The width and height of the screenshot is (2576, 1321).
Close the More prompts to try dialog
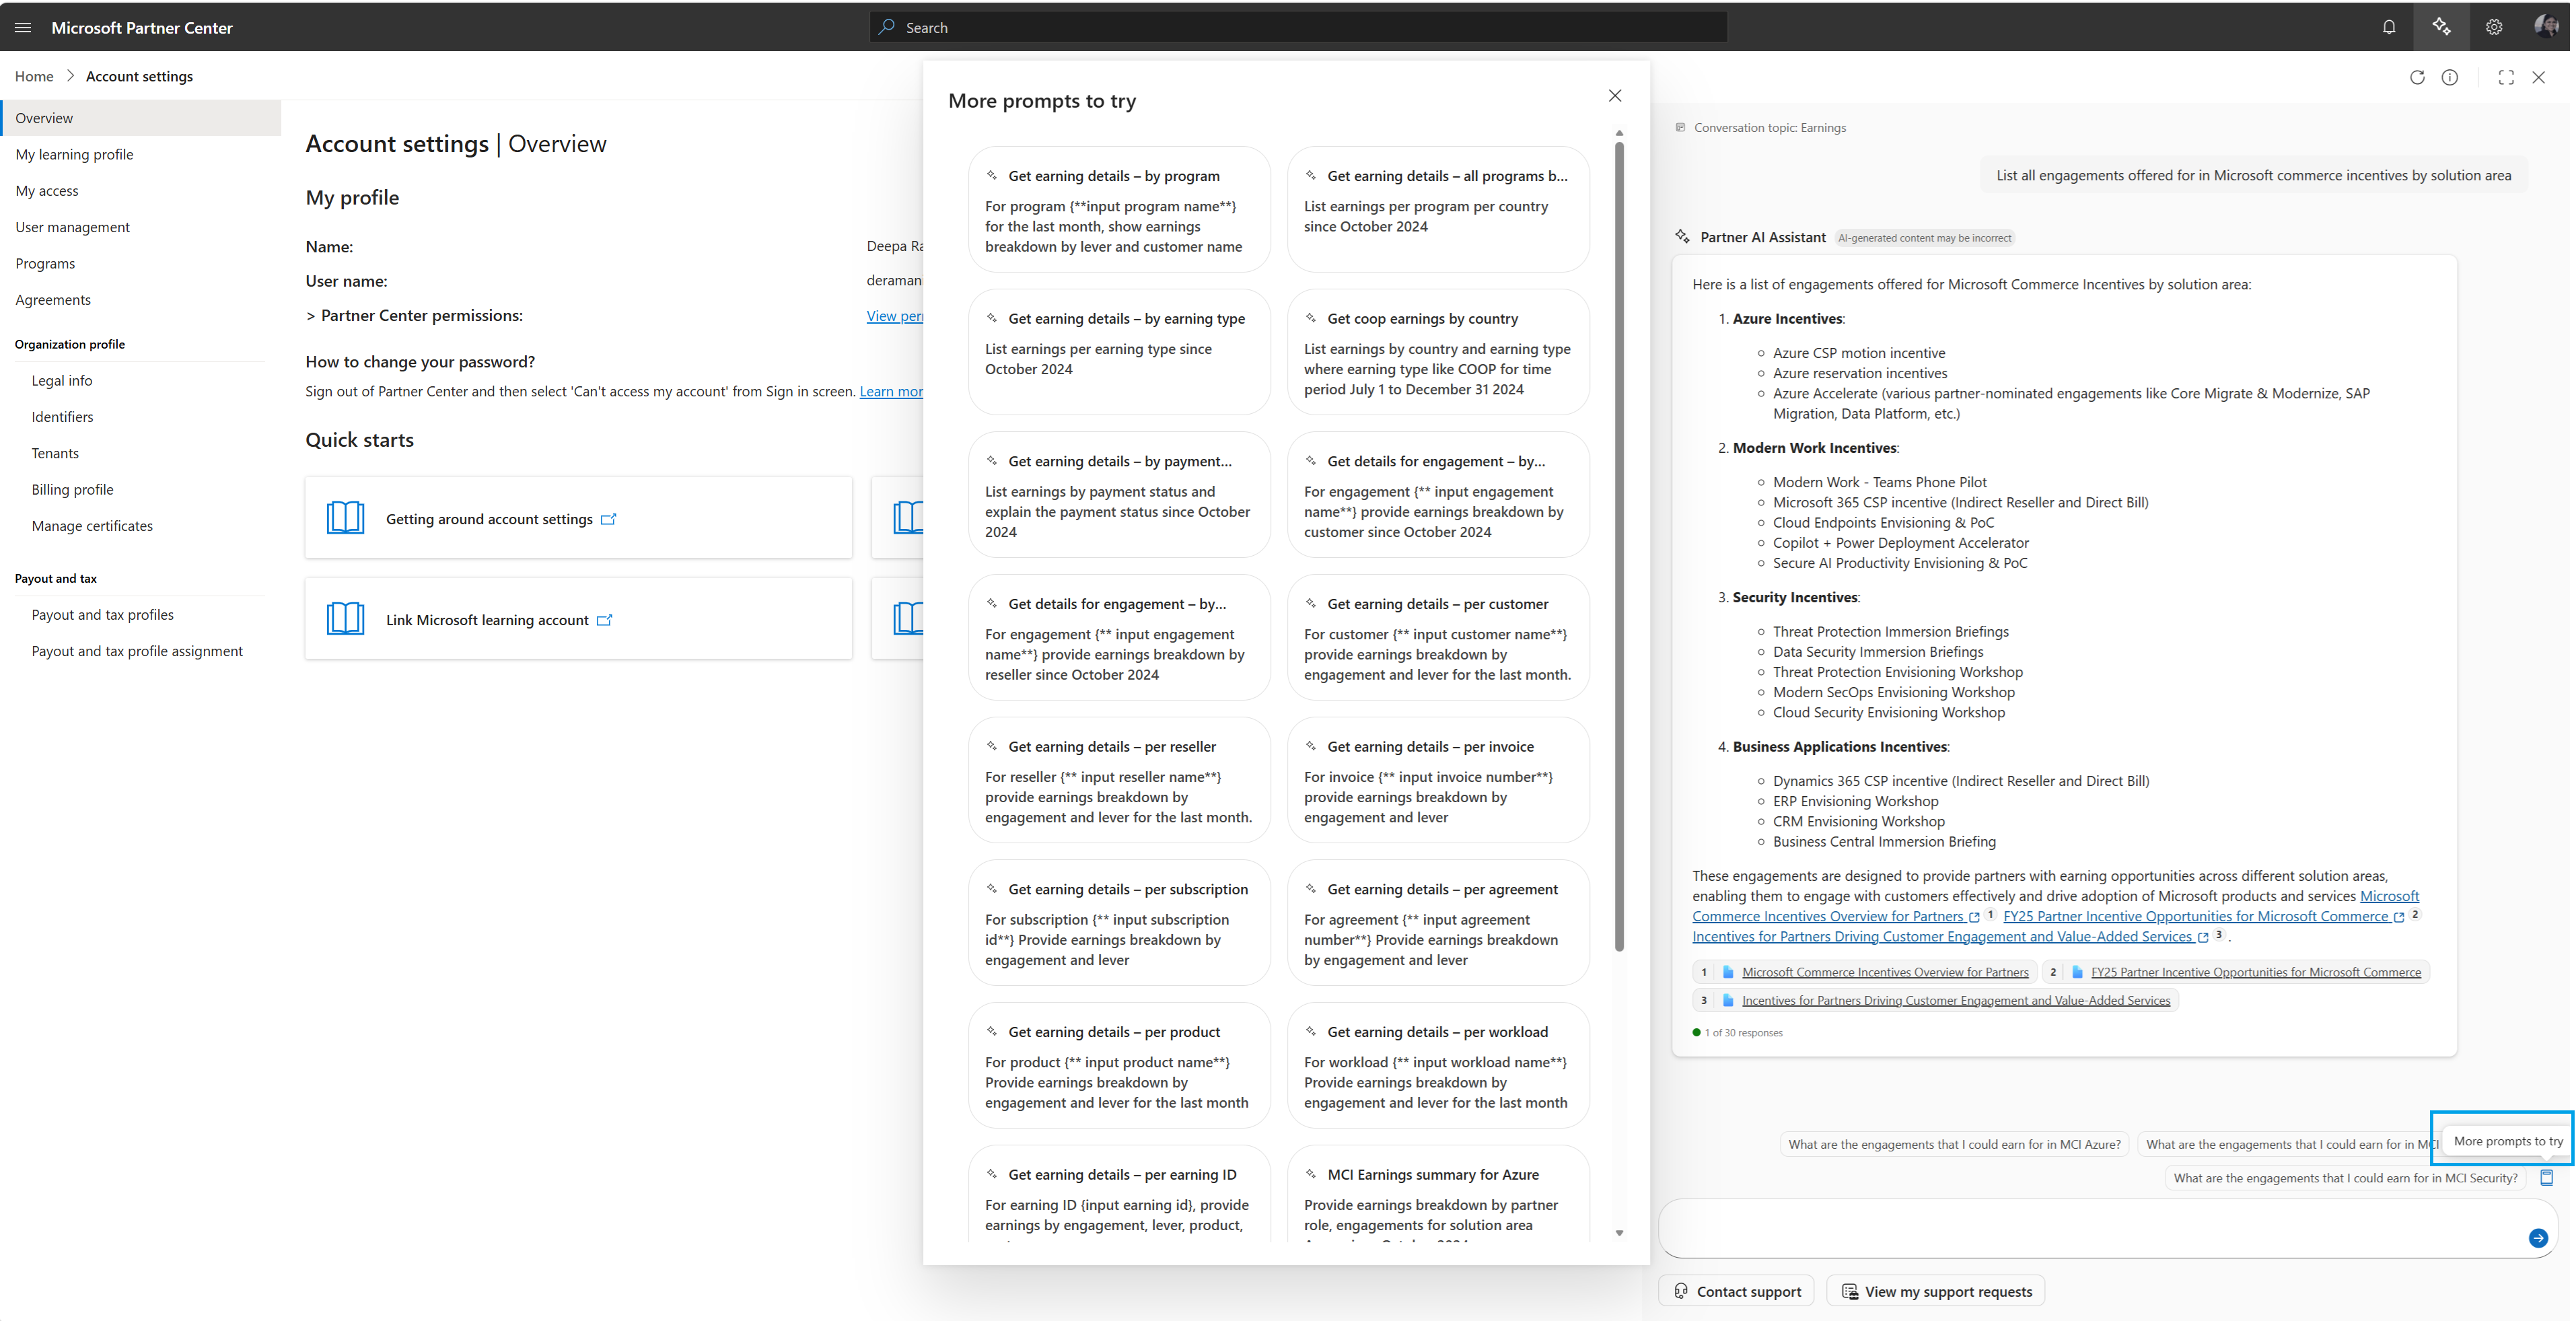[x=1615, y=96]
